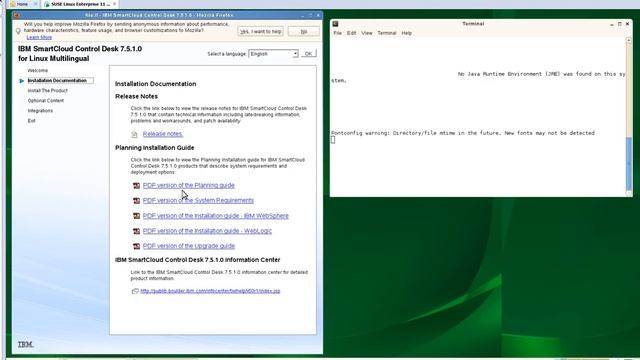This screenshot has width=640, height=360.
Task: Open PDF Installation guide for WebLogic
Action: coord(207,231)
